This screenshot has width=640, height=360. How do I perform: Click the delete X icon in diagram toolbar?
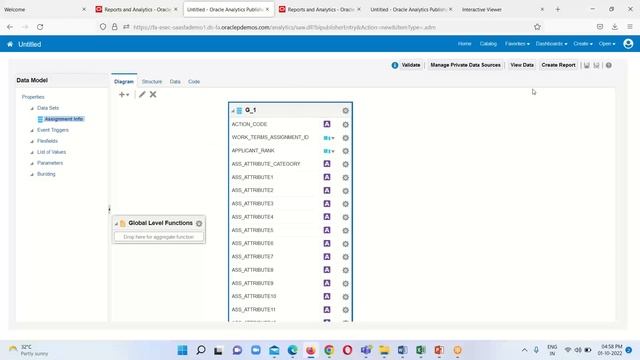tap(153, 94)
